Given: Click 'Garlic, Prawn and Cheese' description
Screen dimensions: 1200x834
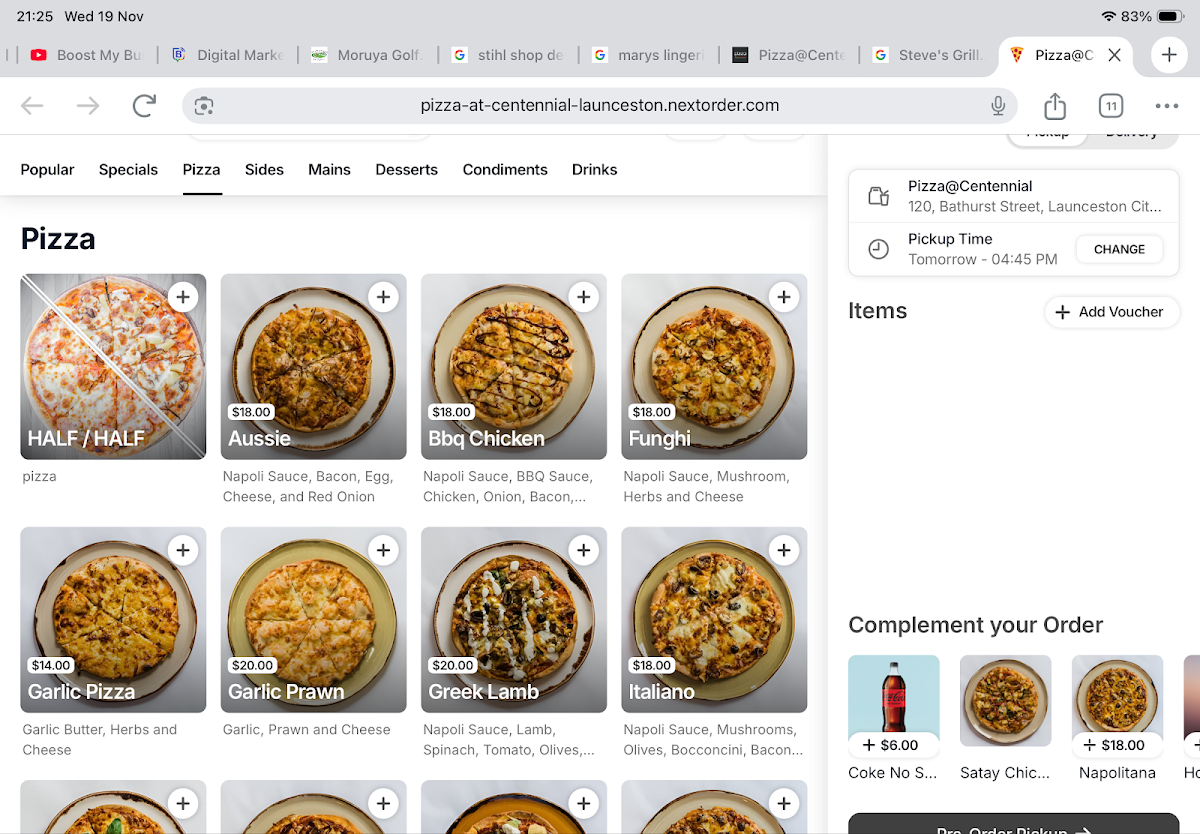Looking at the screenshot, I should 306,730.
